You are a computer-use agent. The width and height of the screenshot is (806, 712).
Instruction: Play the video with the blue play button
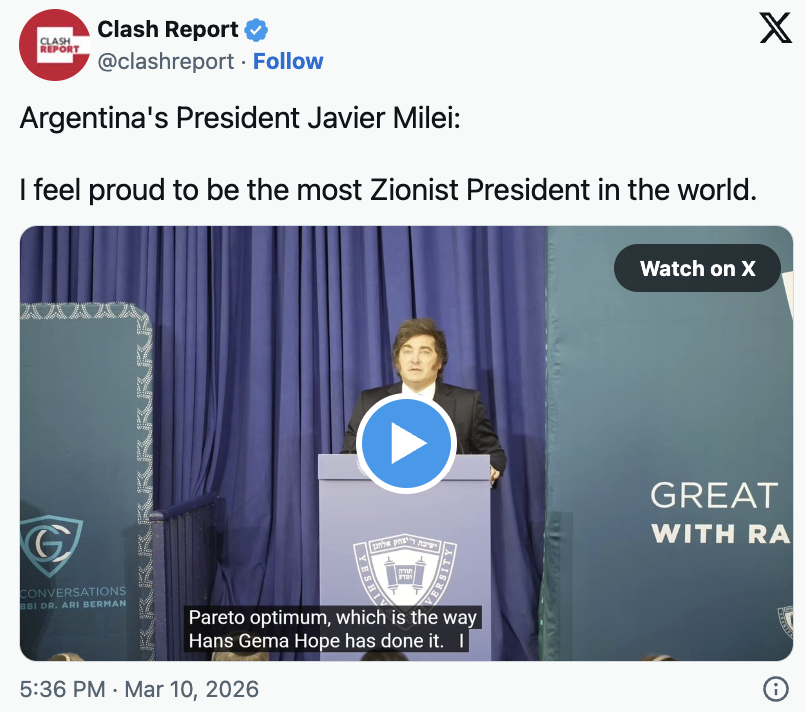(405, 443)
